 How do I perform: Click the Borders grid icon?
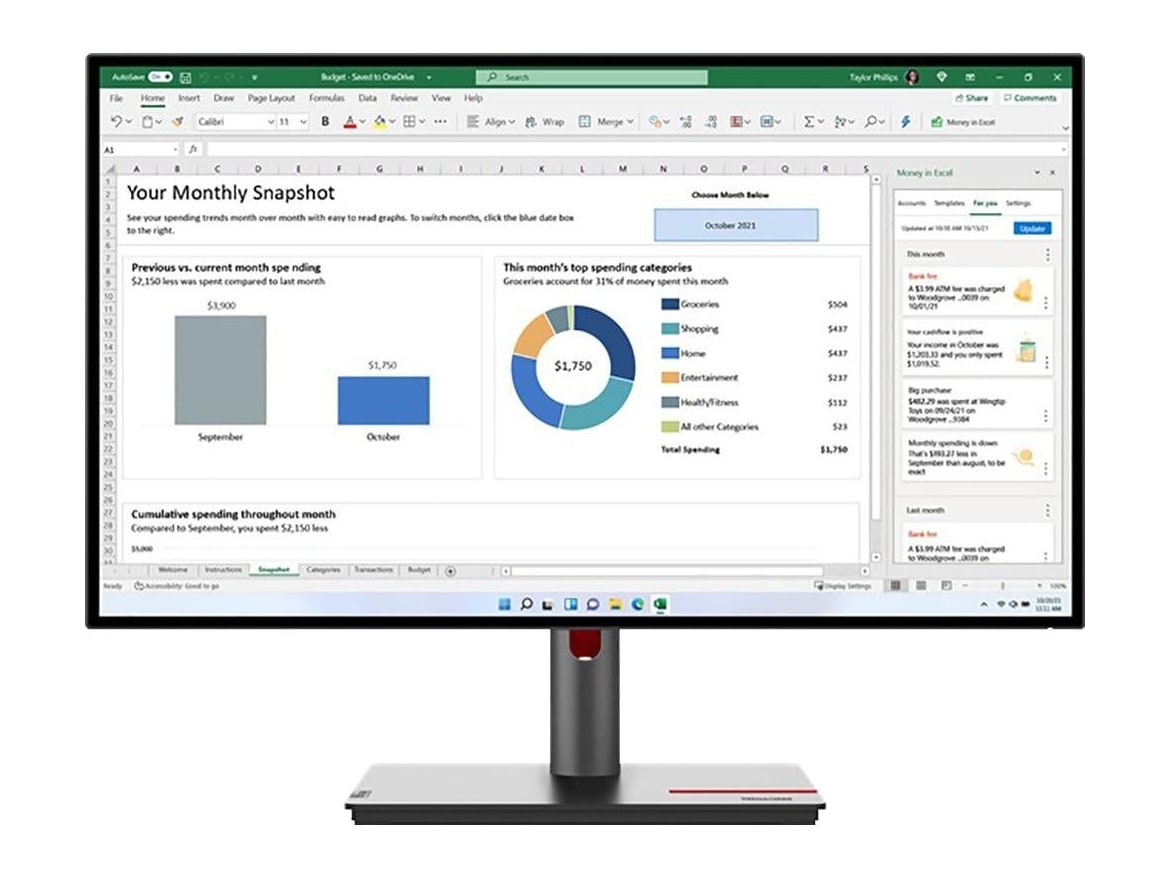409,121
